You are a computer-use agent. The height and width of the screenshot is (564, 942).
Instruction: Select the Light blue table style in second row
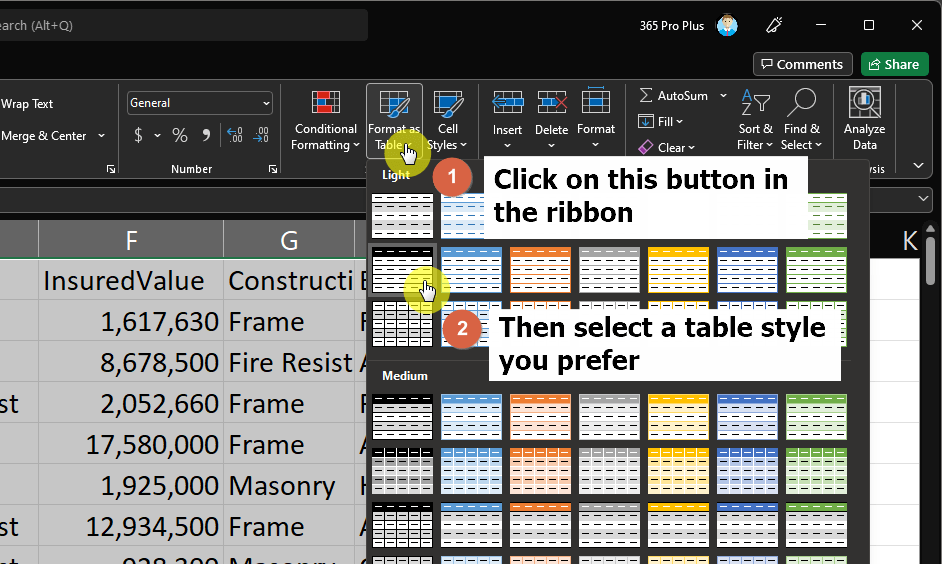pyautogui.click(x=472, y=270)
